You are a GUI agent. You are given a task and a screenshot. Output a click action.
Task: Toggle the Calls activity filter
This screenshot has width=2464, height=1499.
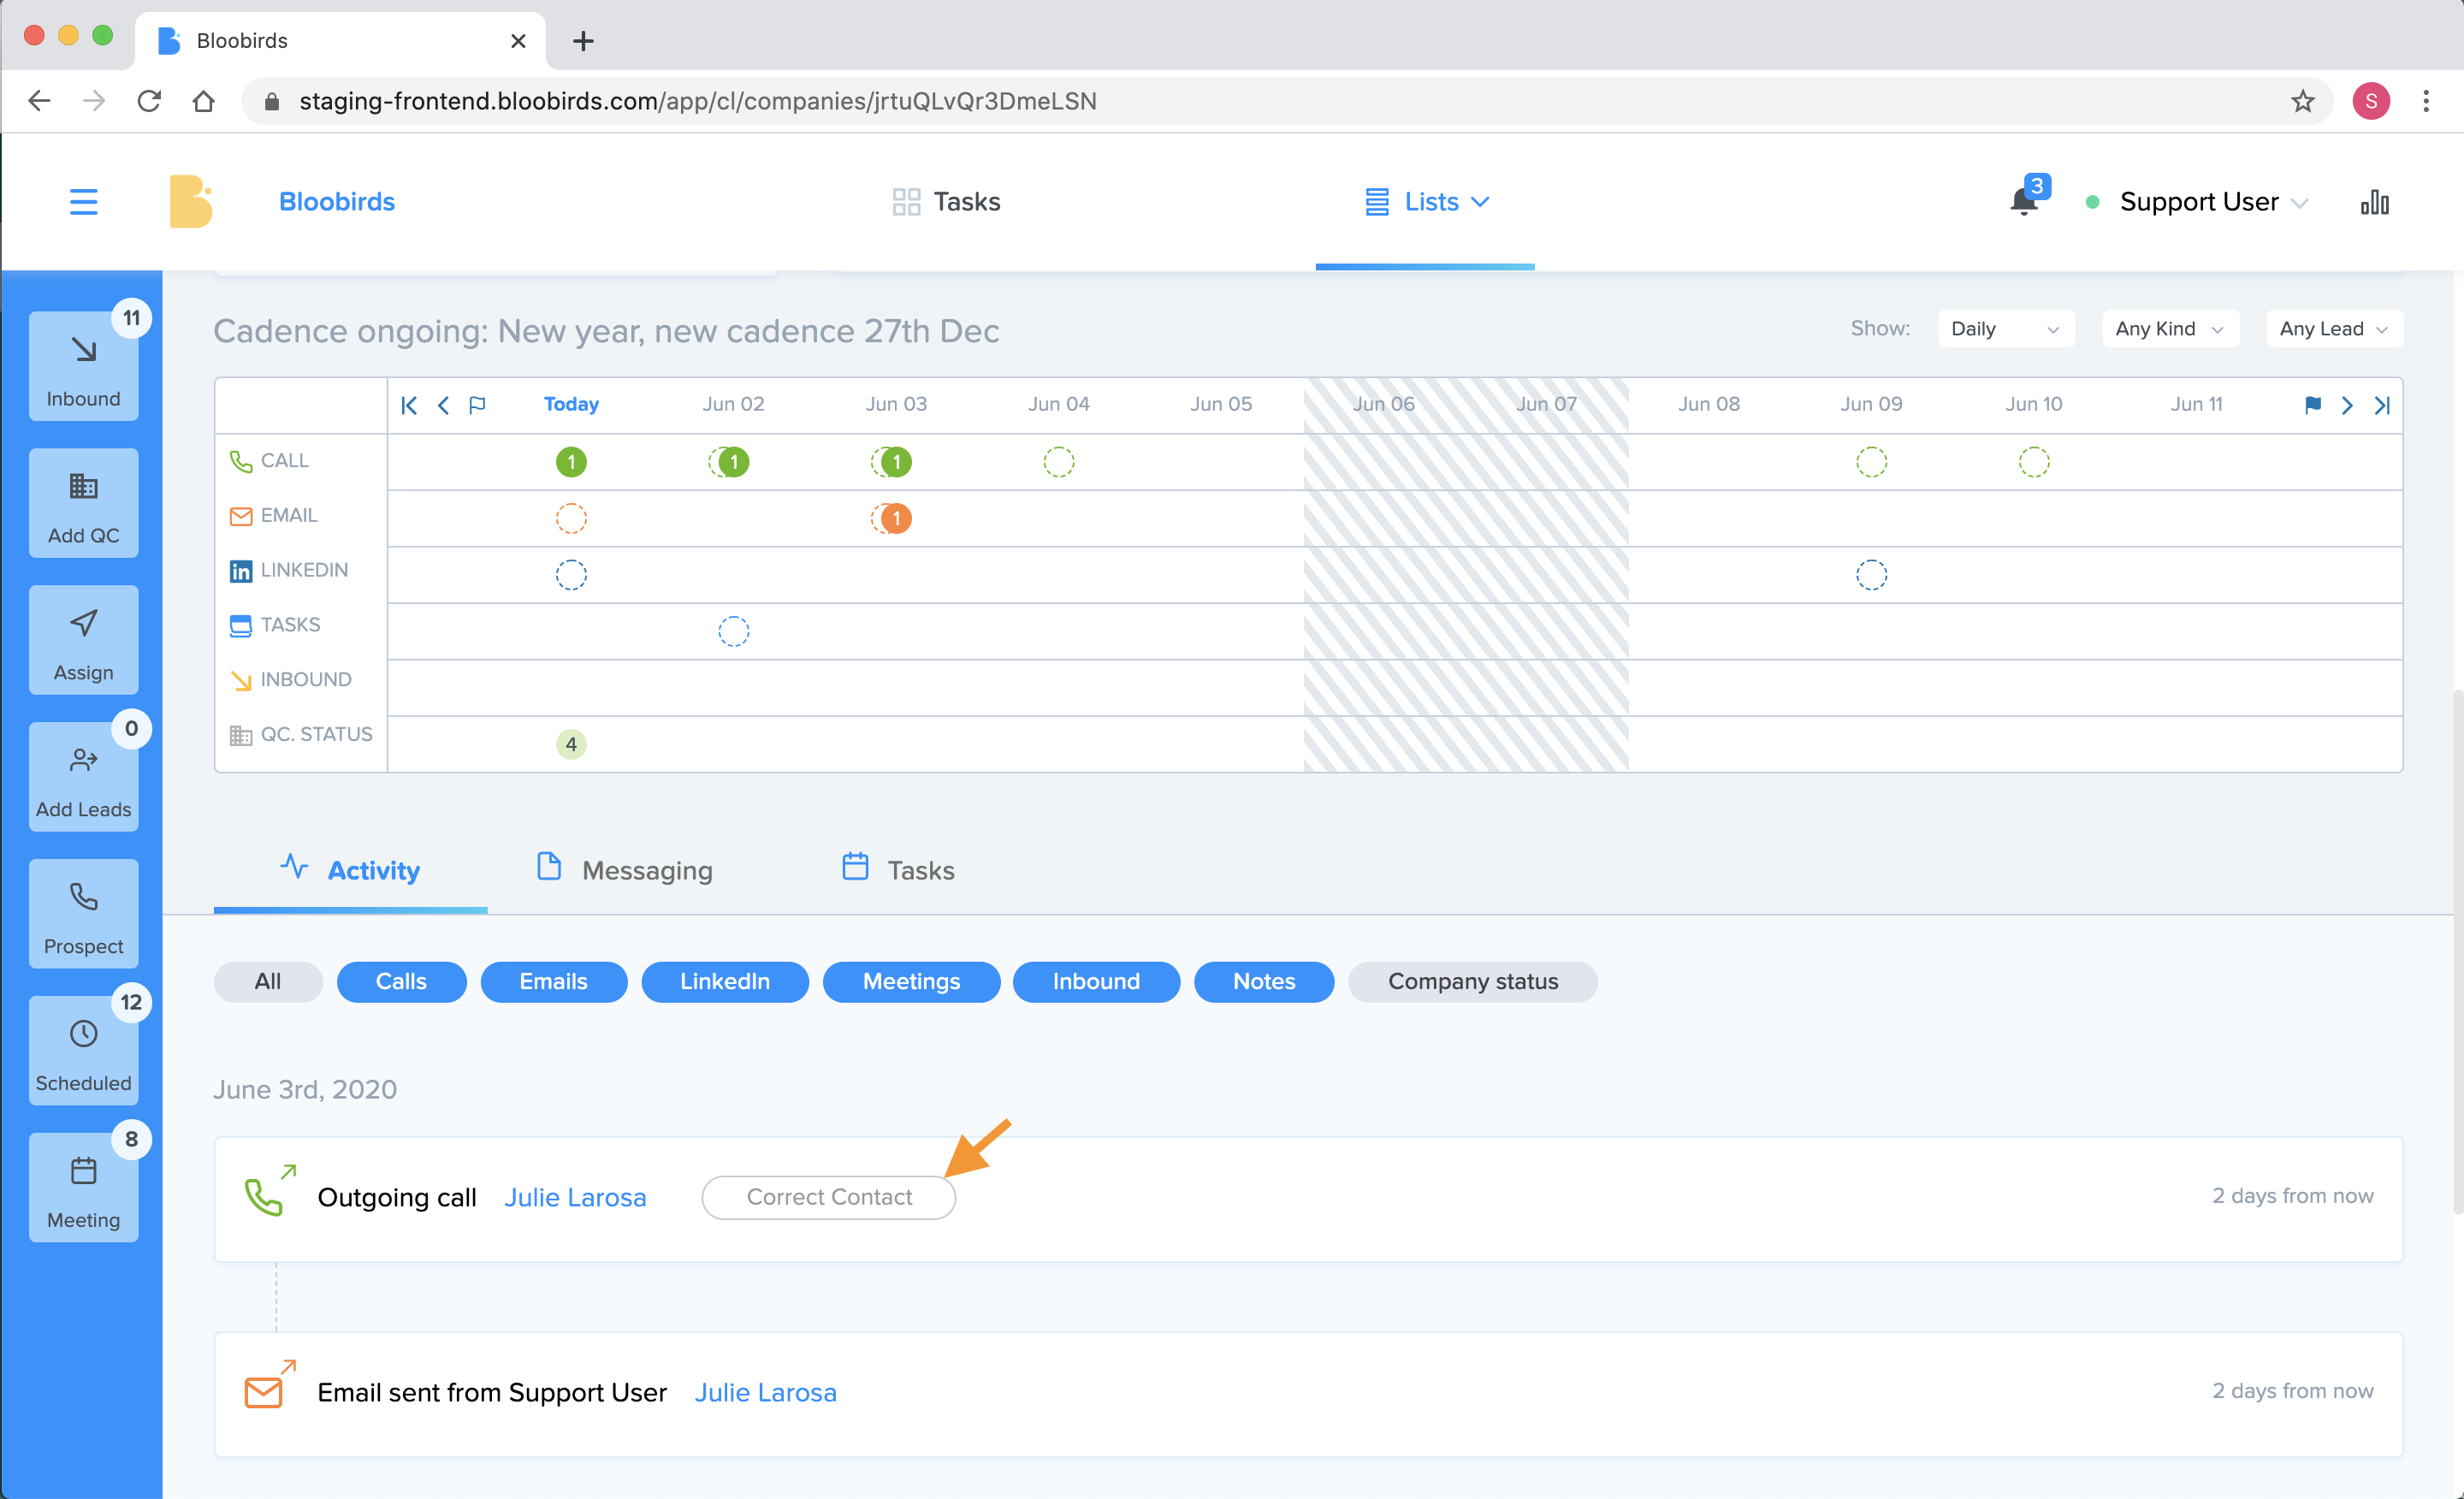point(401,981)
